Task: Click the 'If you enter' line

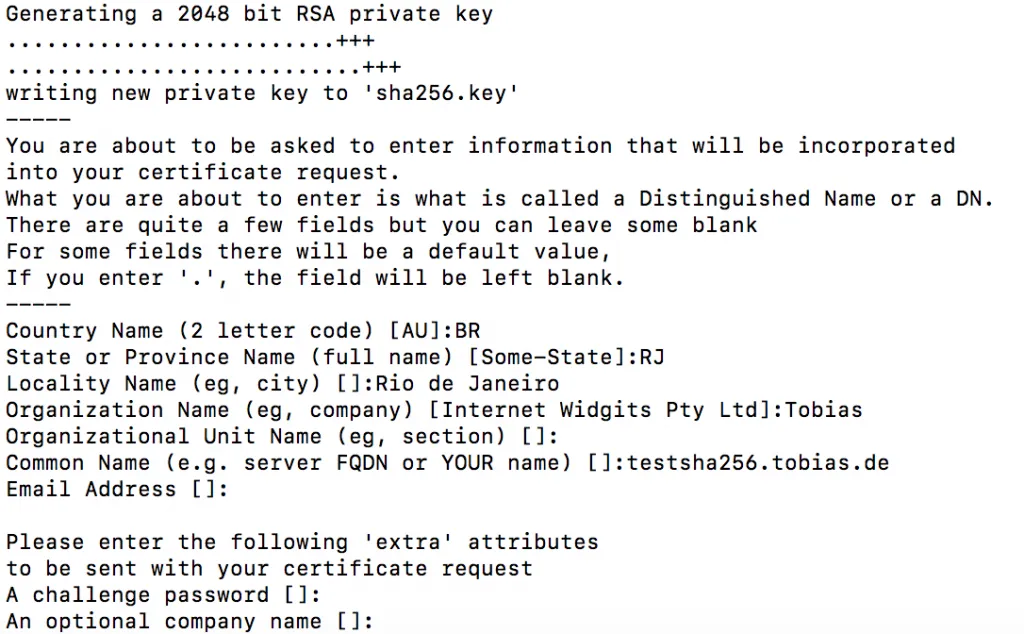Action: [315, 278]
